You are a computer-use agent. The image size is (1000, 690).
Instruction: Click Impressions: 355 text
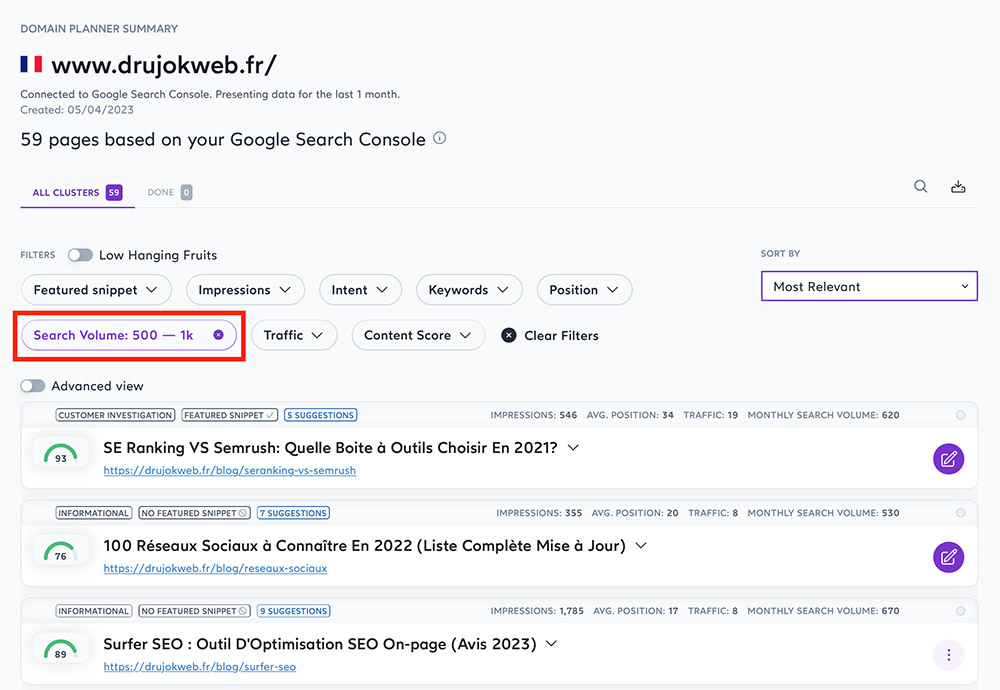[x=540, y=513]
